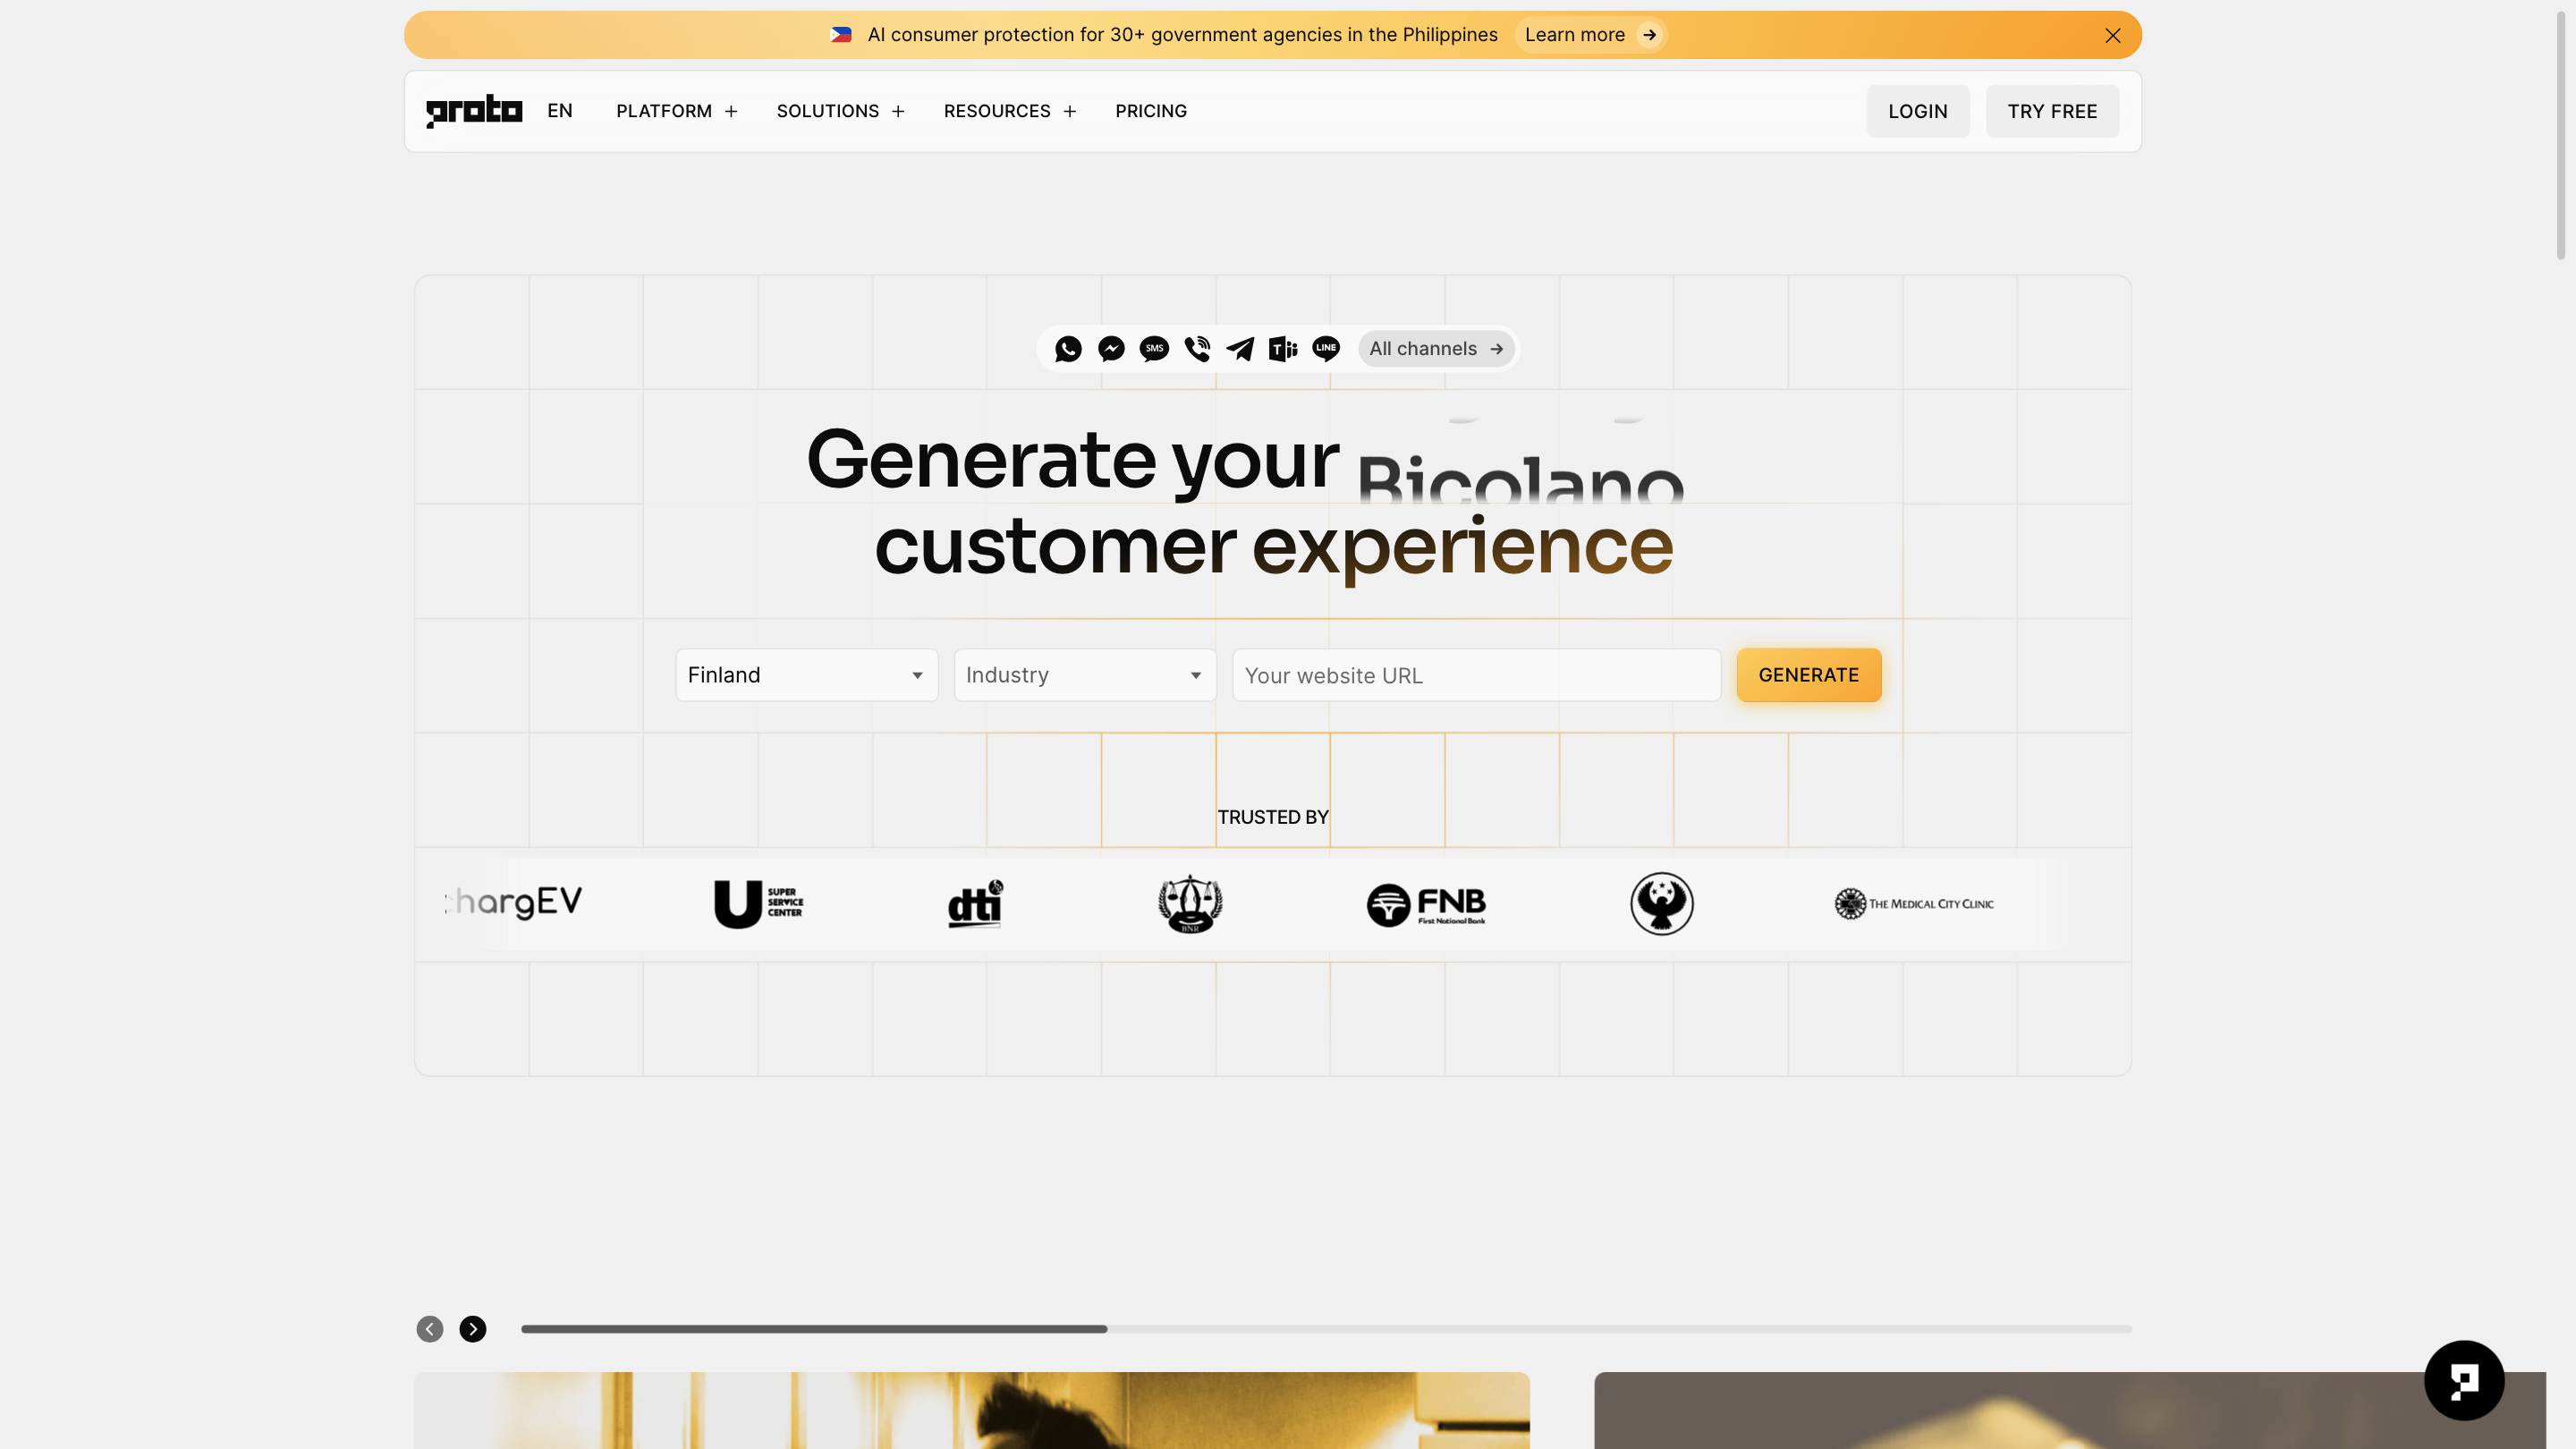Expand the Resources menu
The height and width of the screenshot is (1449, 2576).
[x=1010, y=111]
